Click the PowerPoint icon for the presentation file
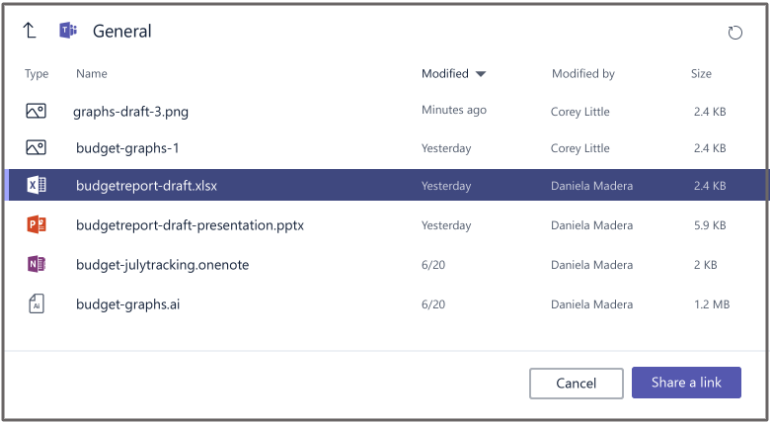 tap(37, 225)
